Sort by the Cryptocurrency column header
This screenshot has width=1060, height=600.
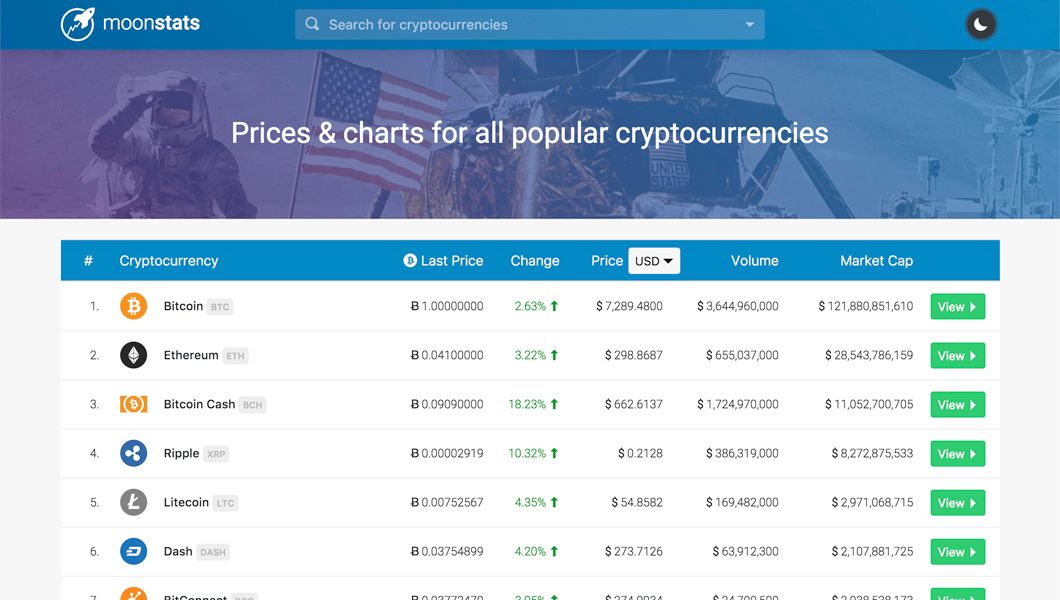(x=169, y=261)
